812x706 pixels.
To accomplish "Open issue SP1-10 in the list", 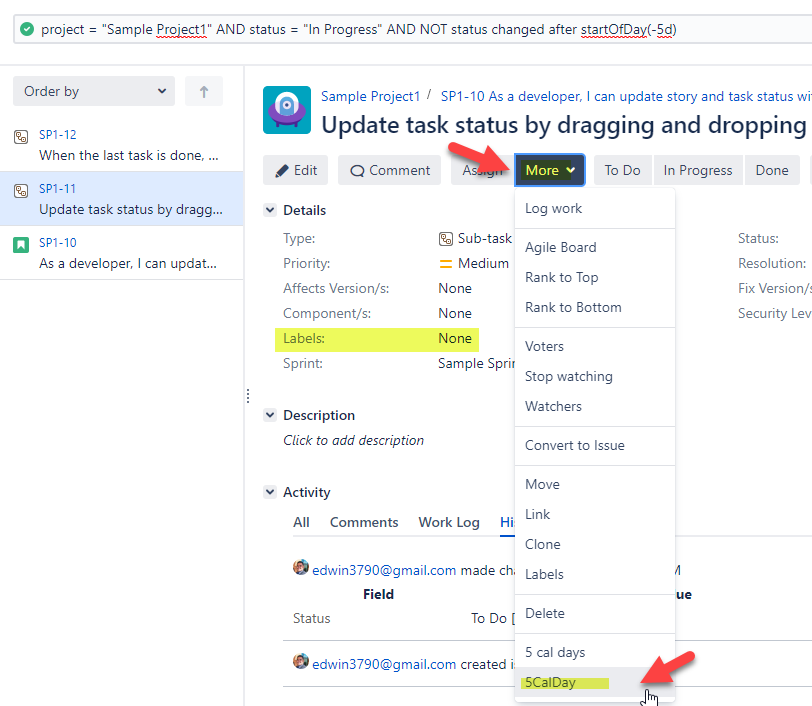I will 122,253.
